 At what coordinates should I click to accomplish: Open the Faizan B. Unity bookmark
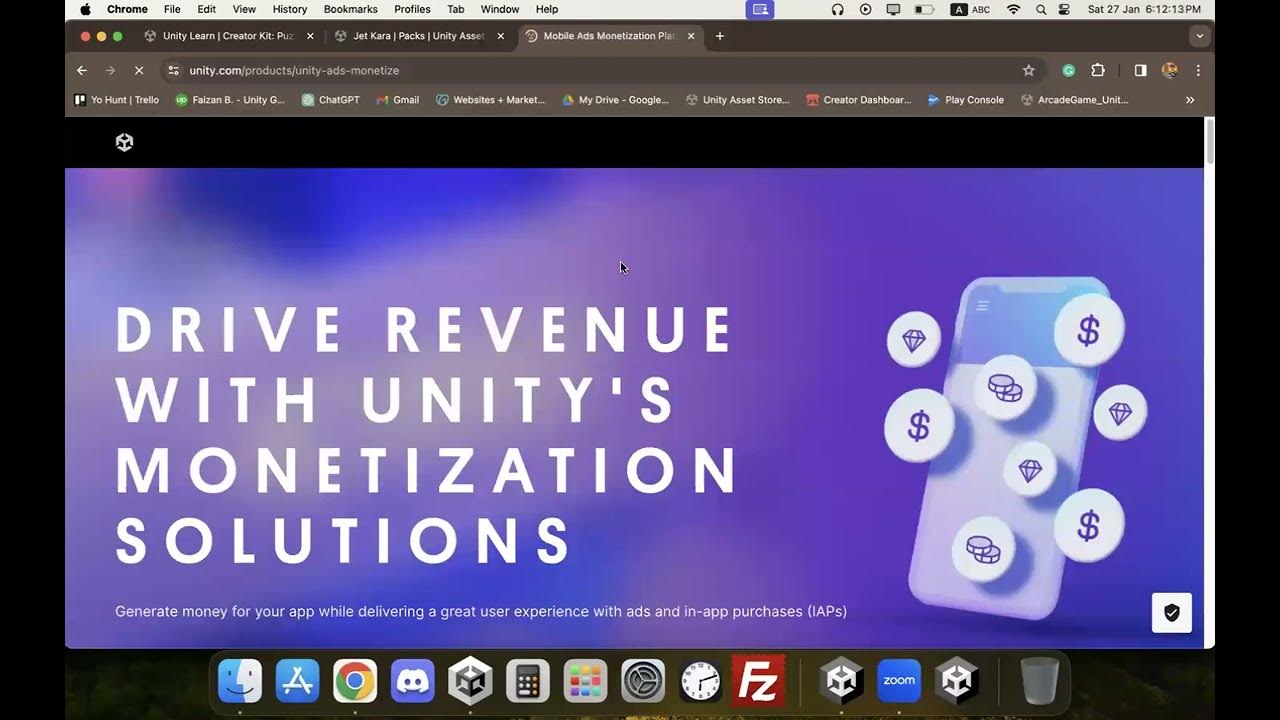click(x=230, y=100)
